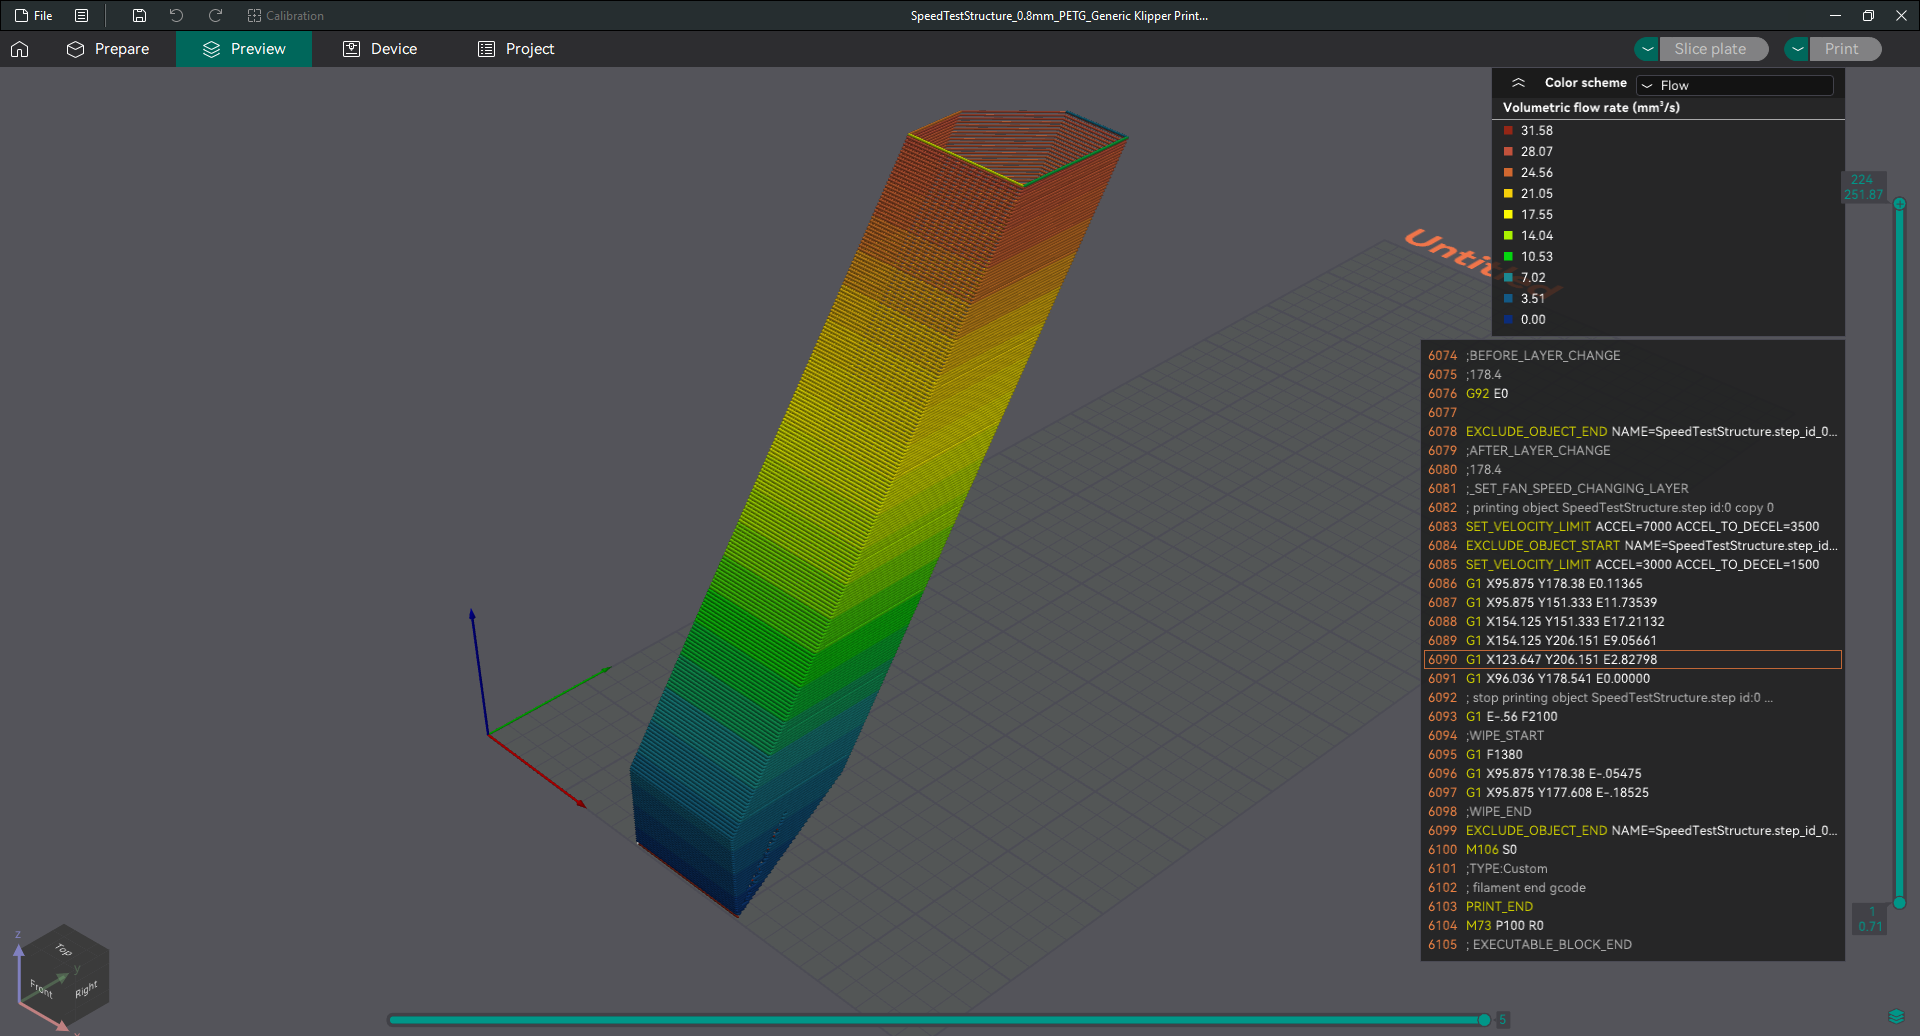
Task: Click the Right face of the view cube
Action: (x=87, y=988)
